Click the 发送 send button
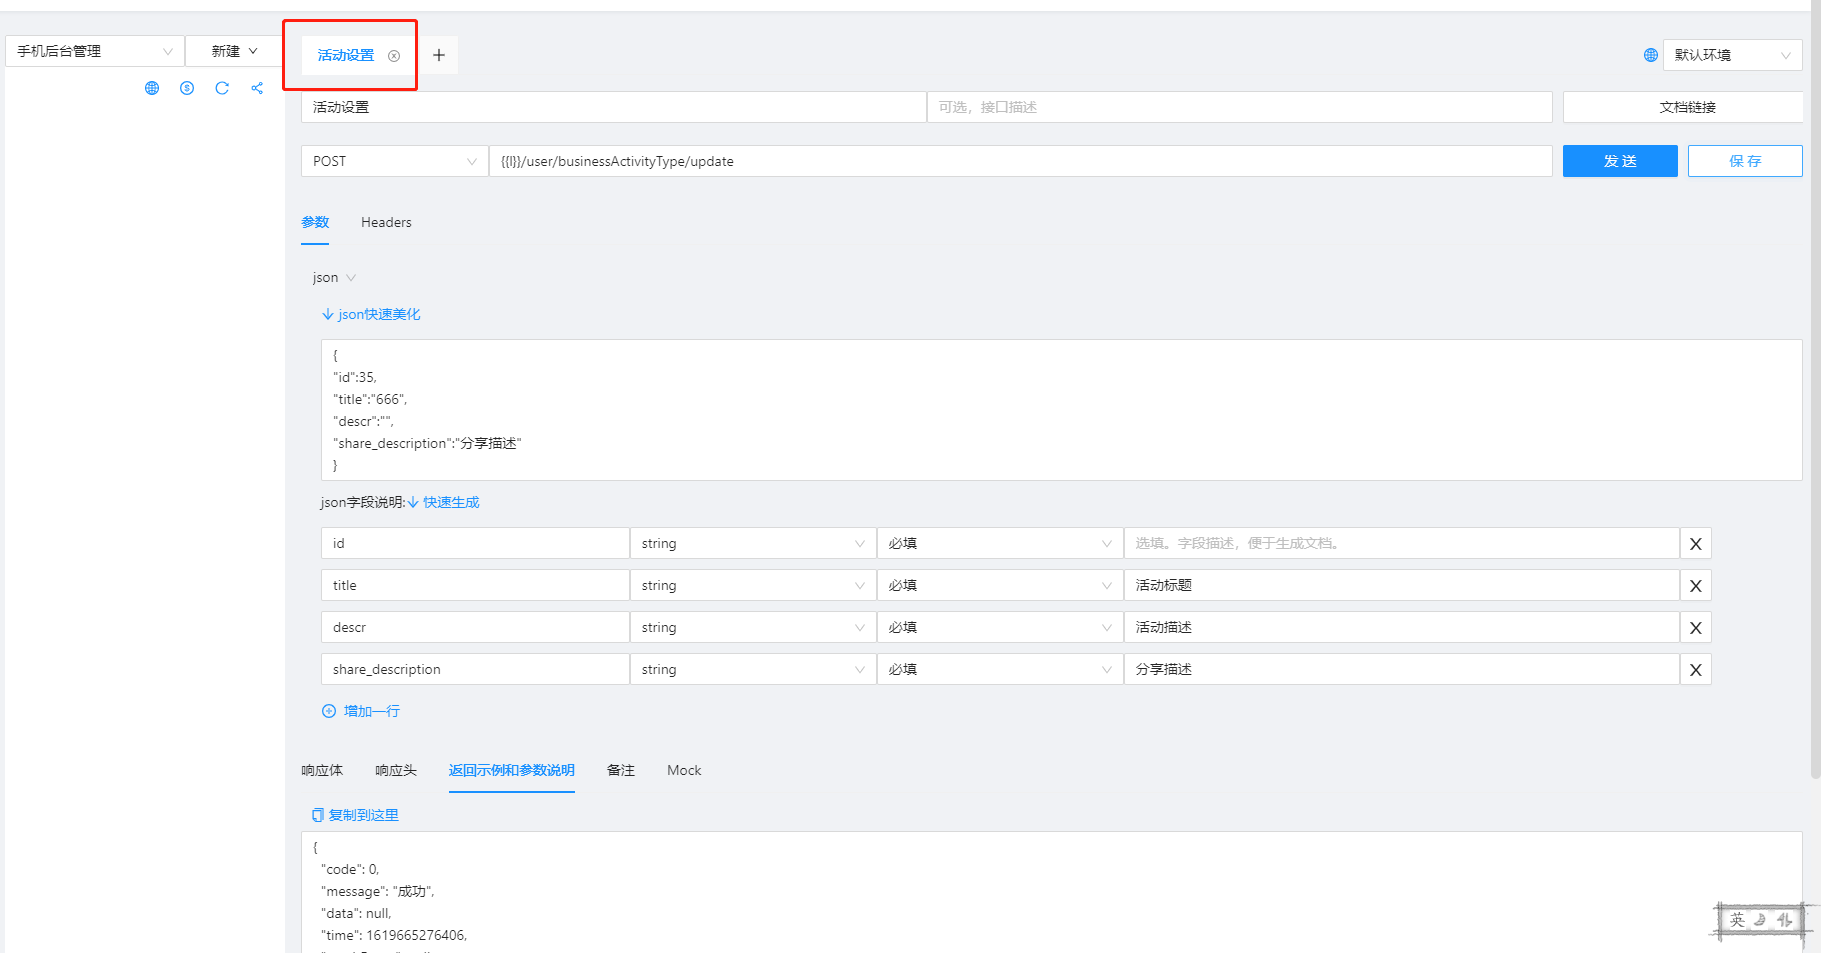 1620,161
